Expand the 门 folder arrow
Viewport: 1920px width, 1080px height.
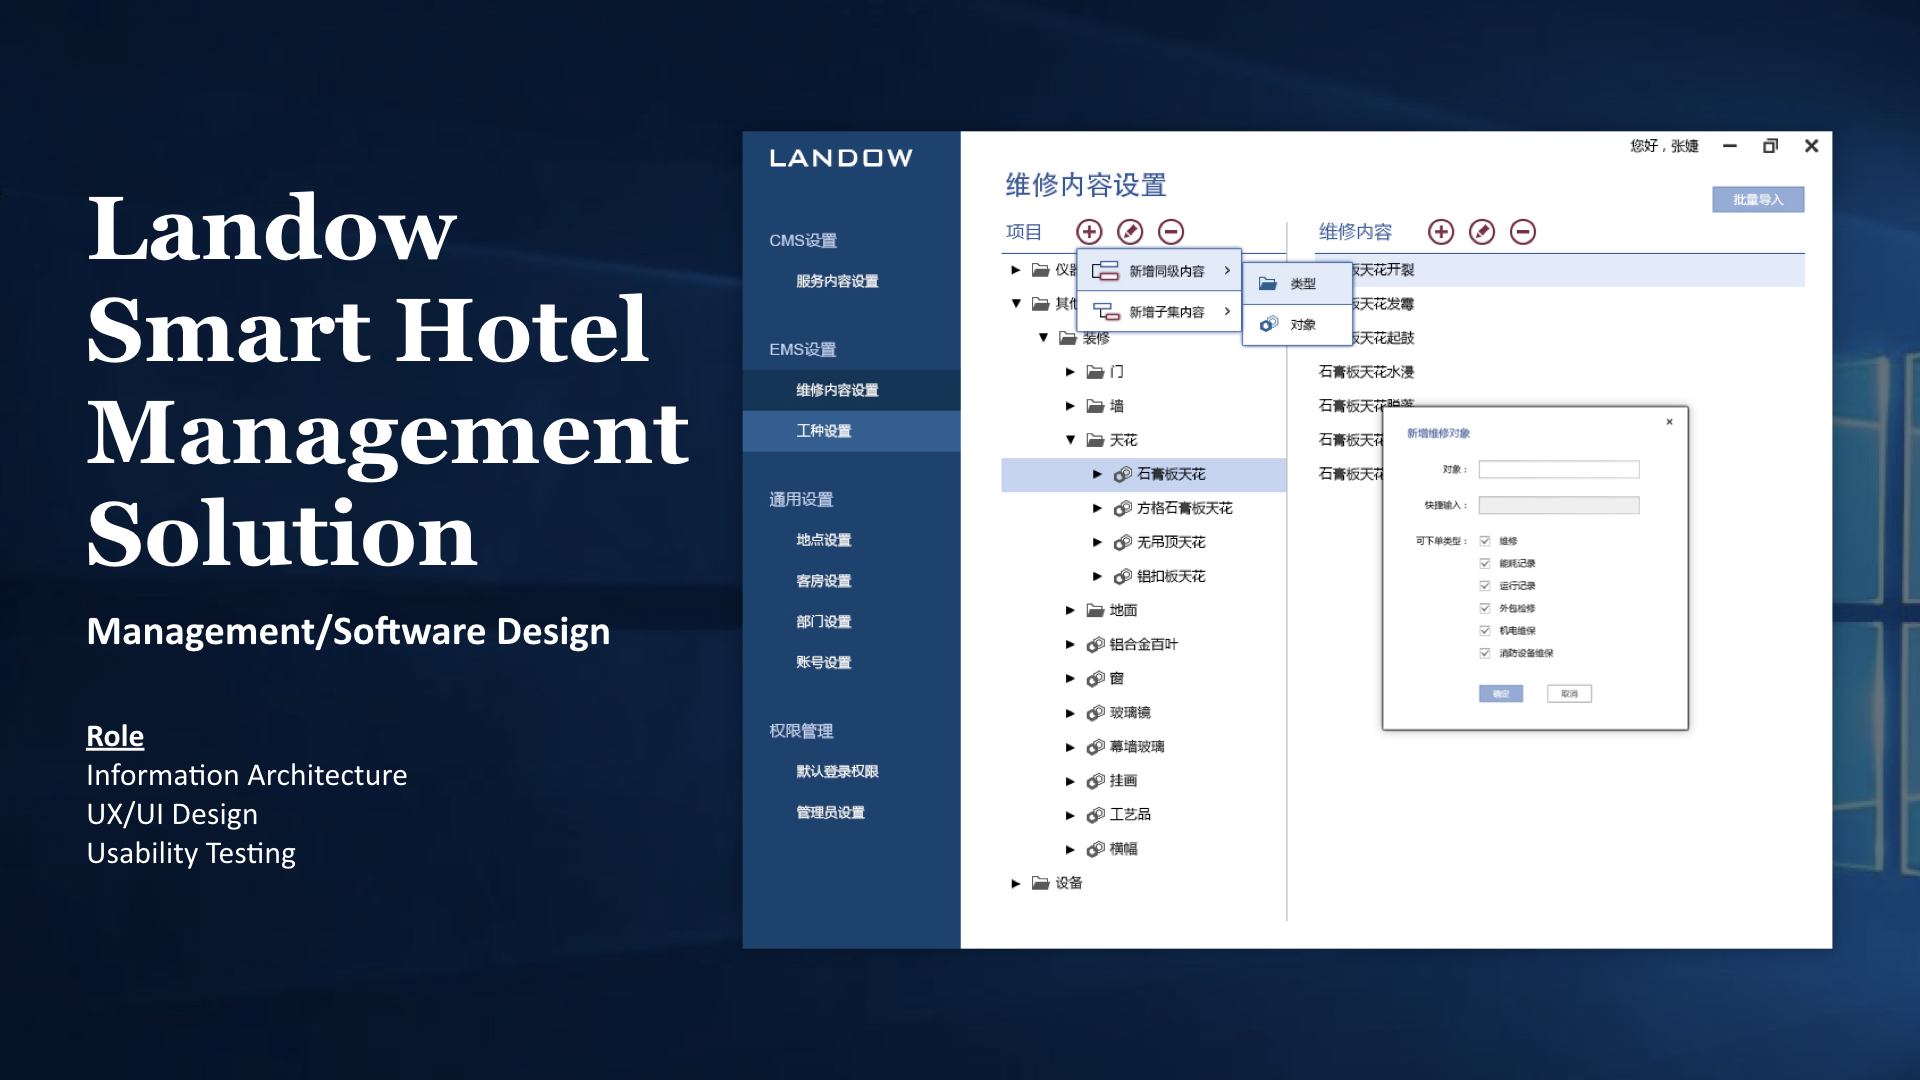click(x=1070, y=372)
